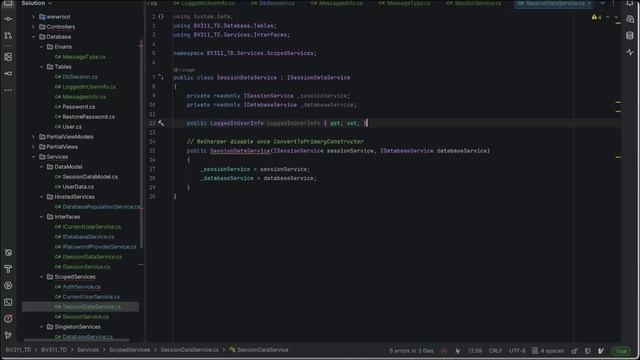This screenshot has width=640, height=360.
Task: Switch to the MessageInfo.cs tab
Action: [336, 3]
